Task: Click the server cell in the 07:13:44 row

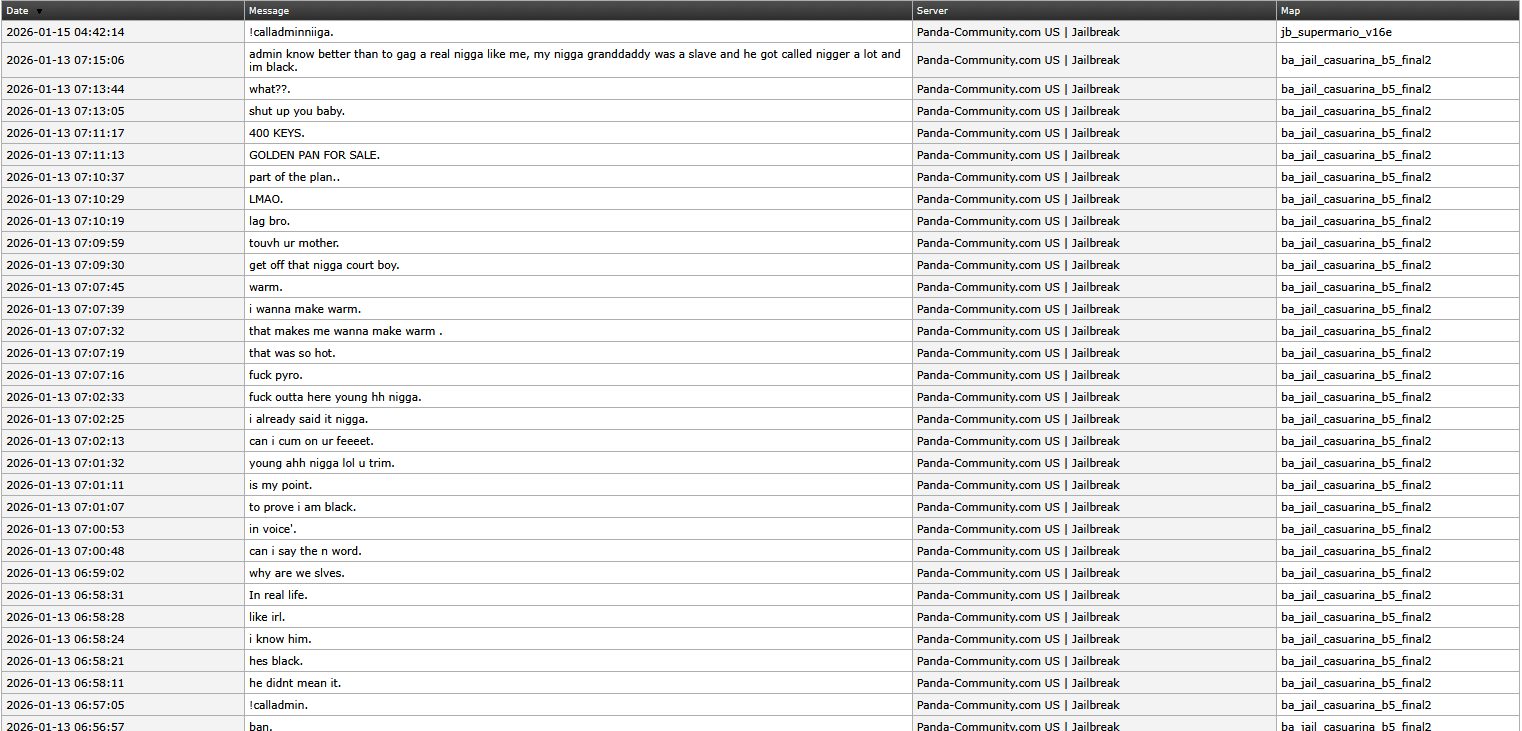Action: coord(1018,89)
